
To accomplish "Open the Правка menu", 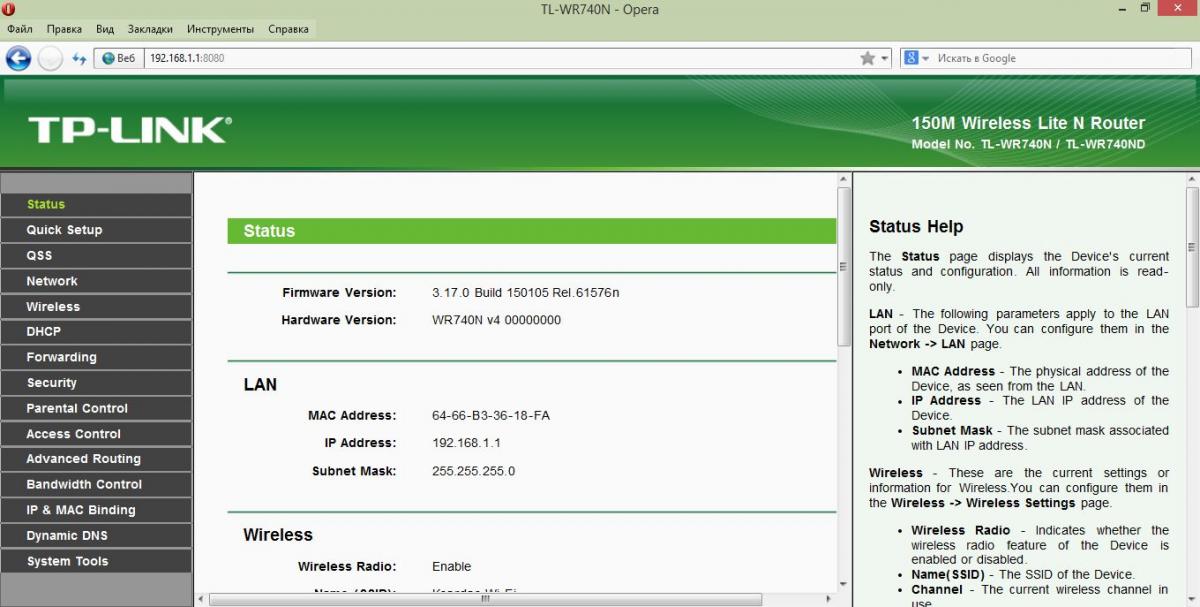I will tap(64, 29).
